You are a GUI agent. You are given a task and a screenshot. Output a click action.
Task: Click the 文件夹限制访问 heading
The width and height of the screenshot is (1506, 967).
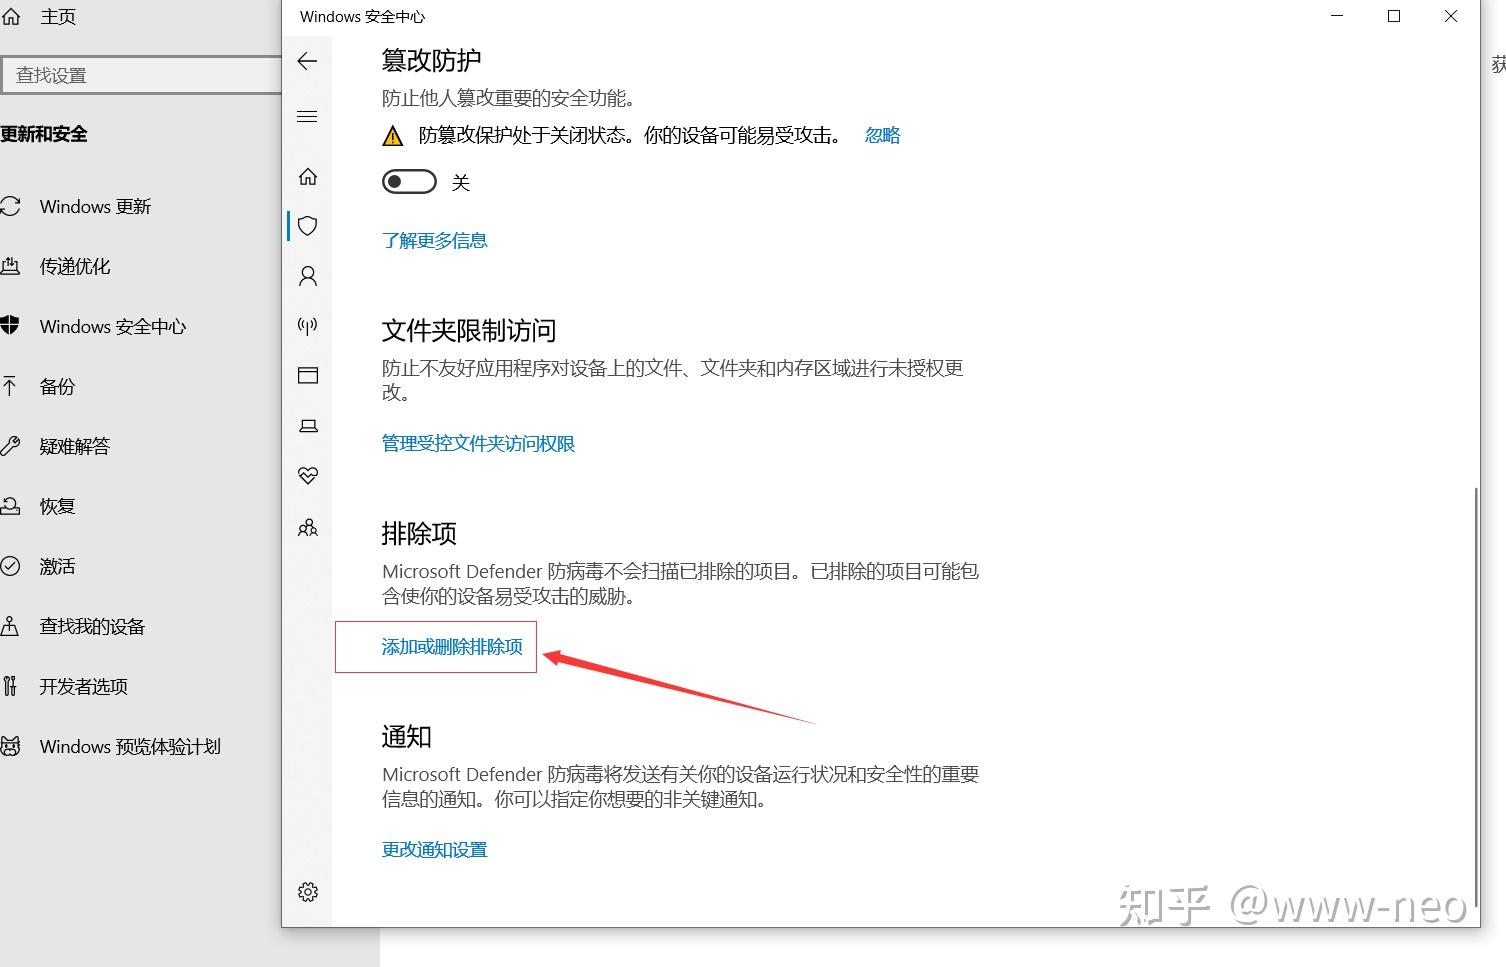[x=469, y=331]
